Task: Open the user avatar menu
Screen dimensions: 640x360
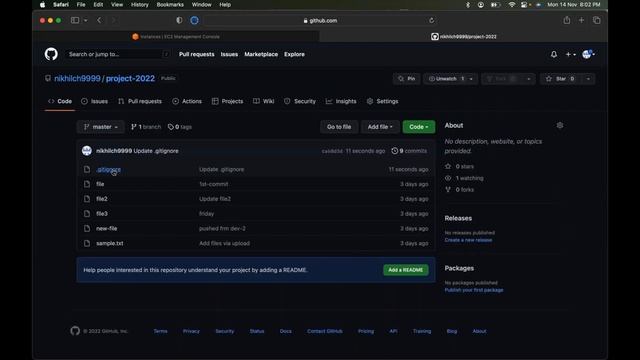Action: (588, 54)
